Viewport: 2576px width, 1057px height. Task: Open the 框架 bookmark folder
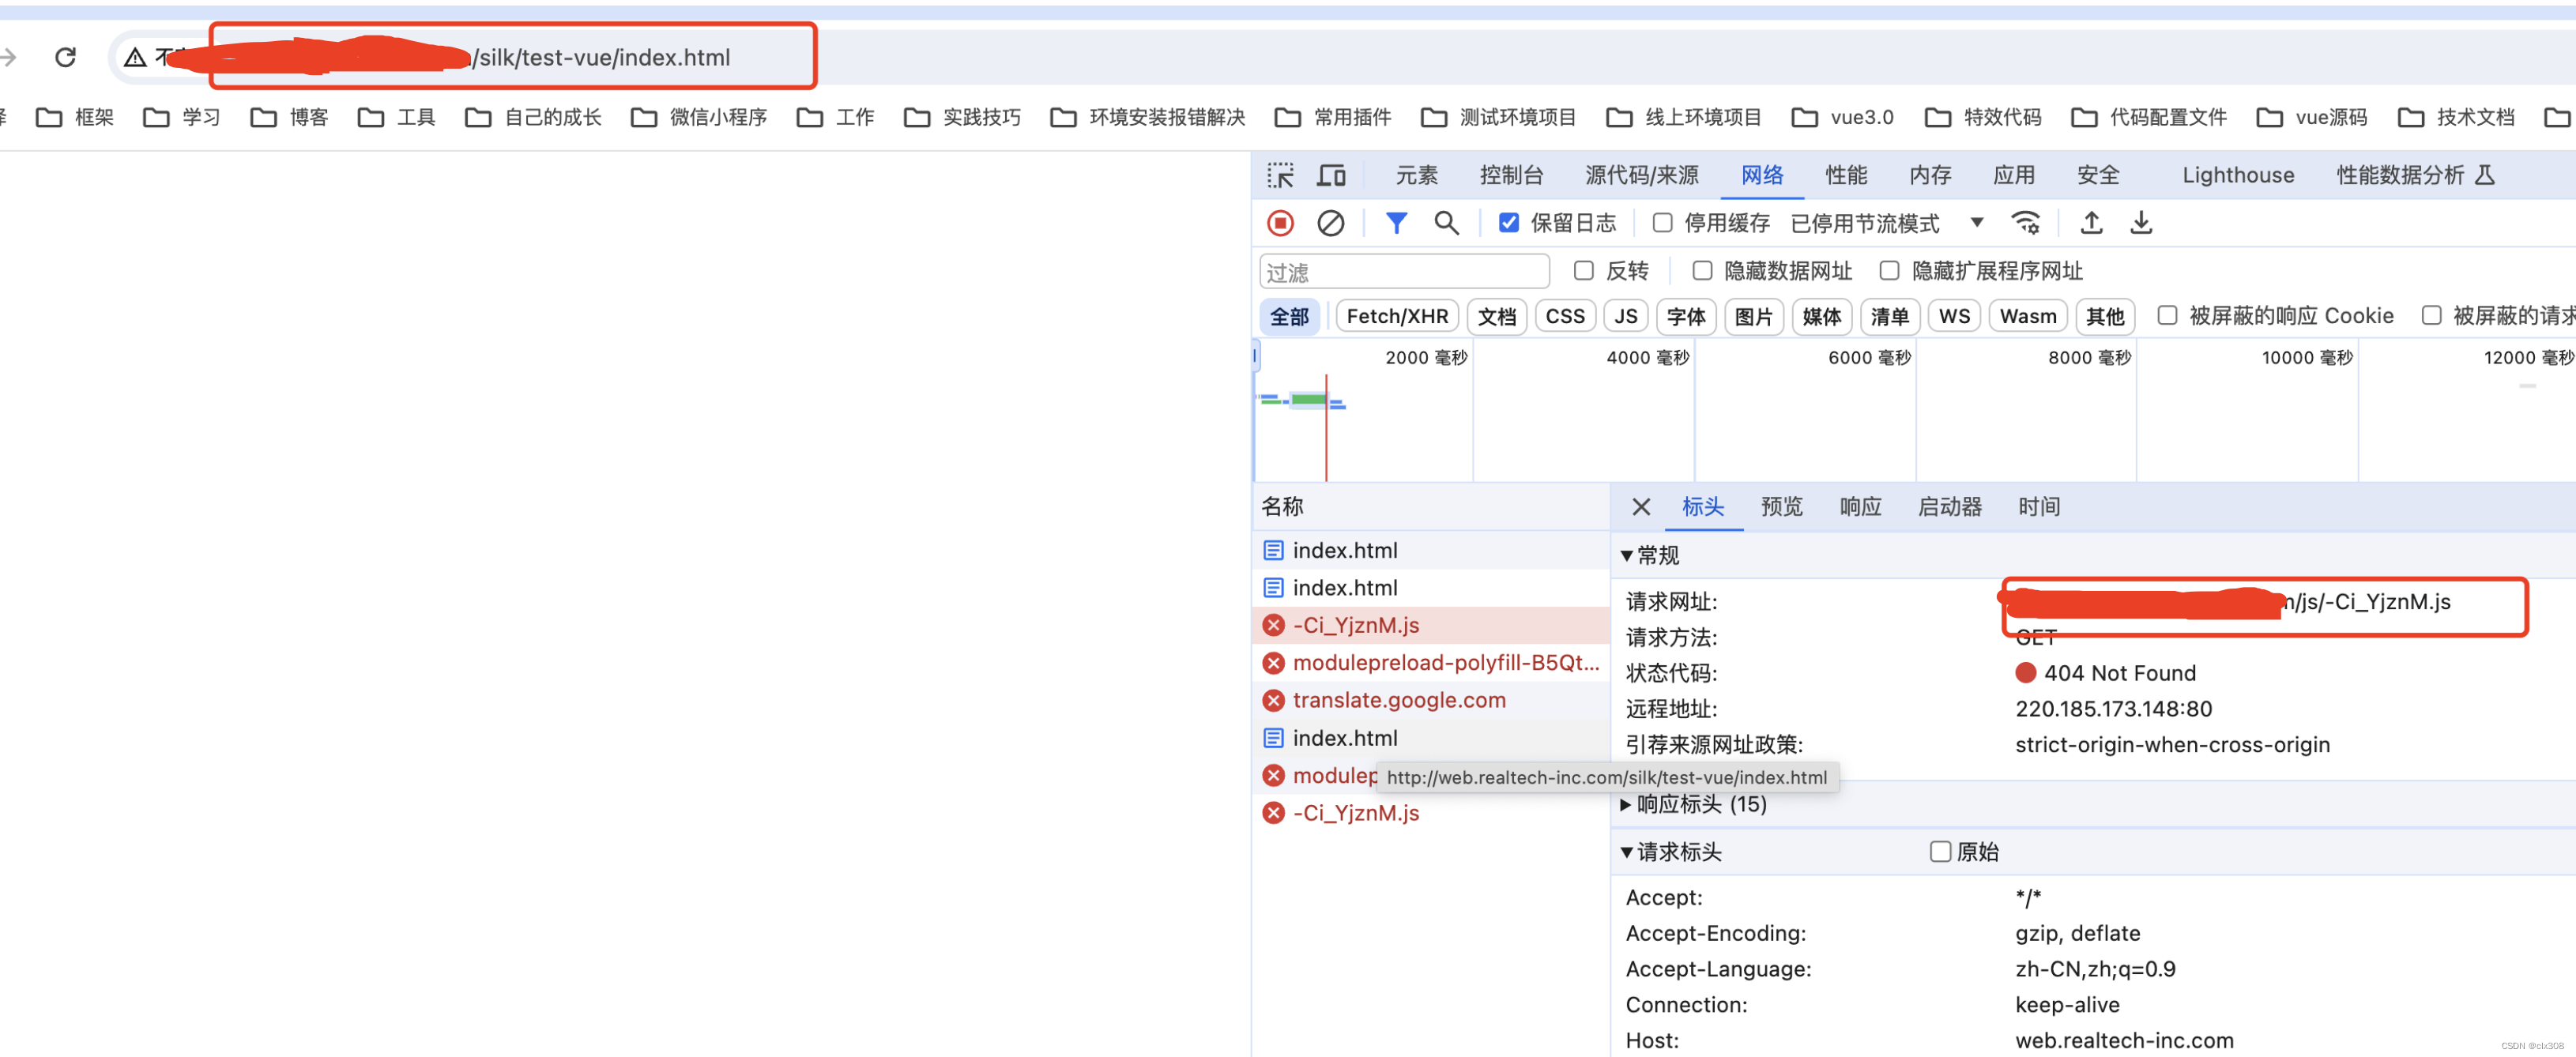coord(75,117)
